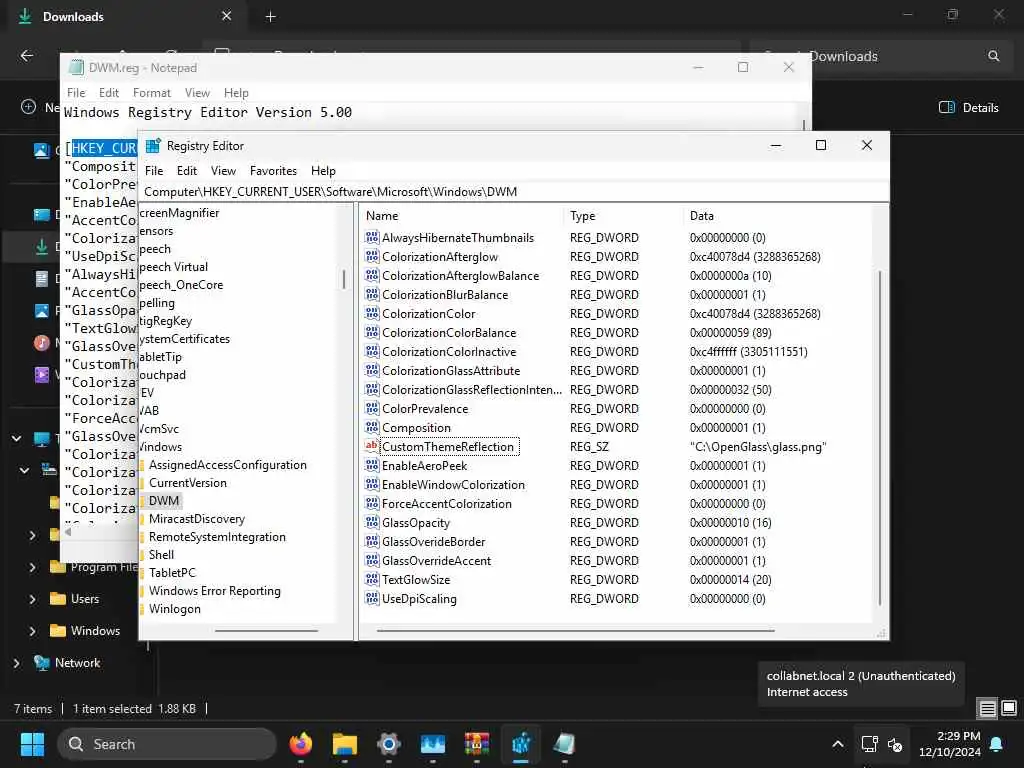
Task: Select the ColorizationAfterglow value icon
Action: click(372, 257)
